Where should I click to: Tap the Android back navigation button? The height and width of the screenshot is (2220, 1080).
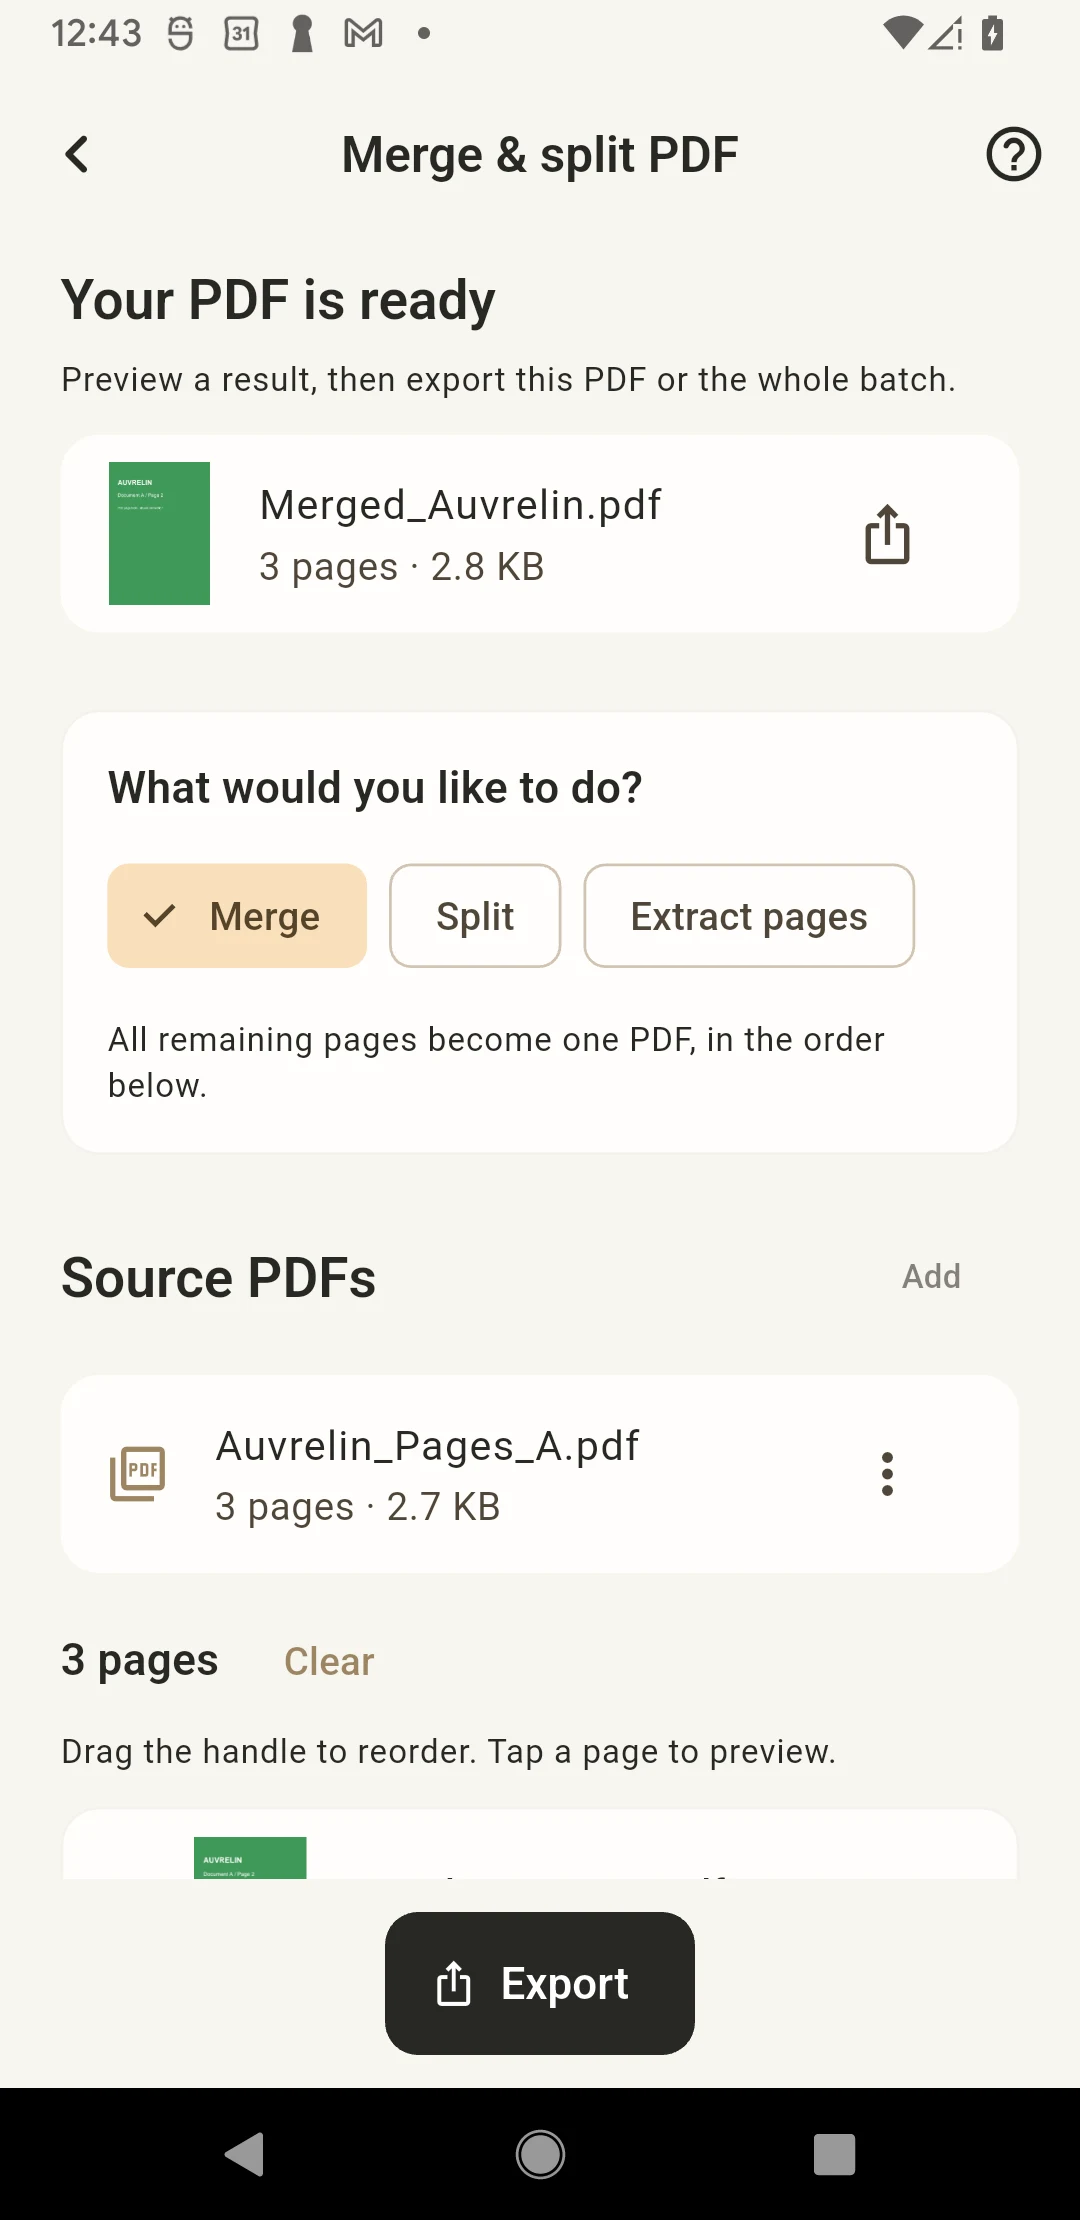coord(244,2154)
